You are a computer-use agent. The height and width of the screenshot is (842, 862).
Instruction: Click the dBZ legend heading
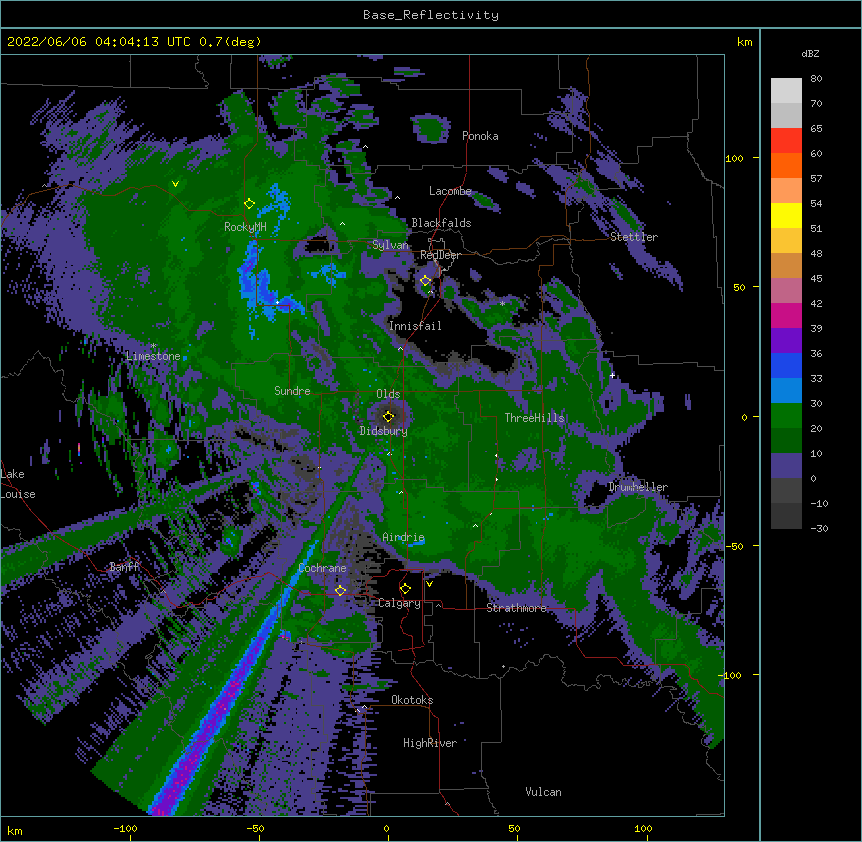click(810, 54)
